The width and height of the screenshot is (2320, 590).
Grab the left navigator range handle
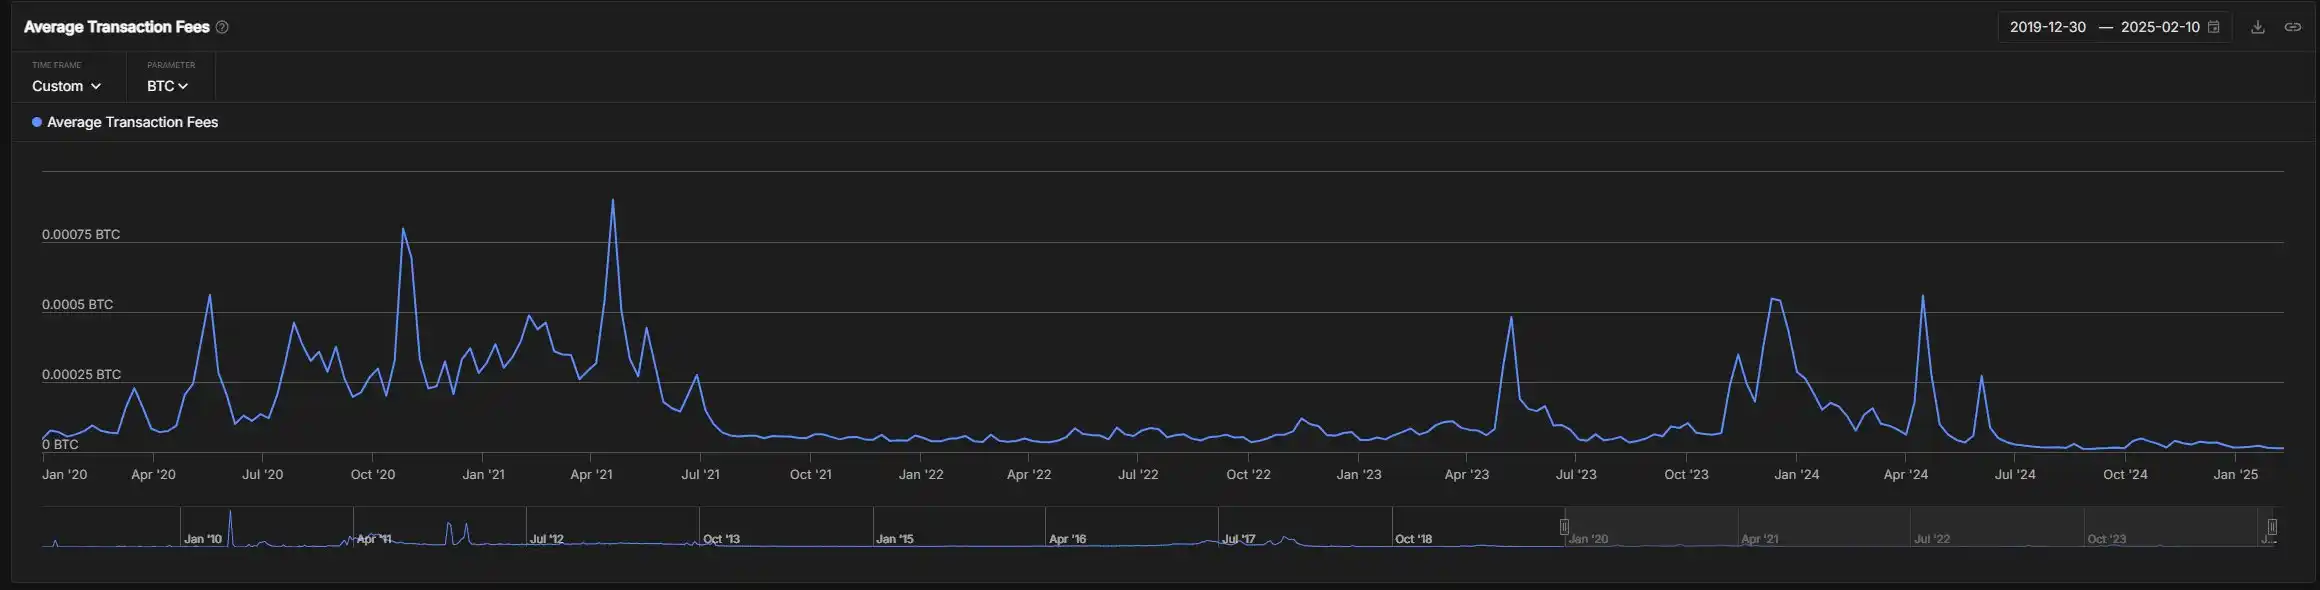tap(1564, 527)
